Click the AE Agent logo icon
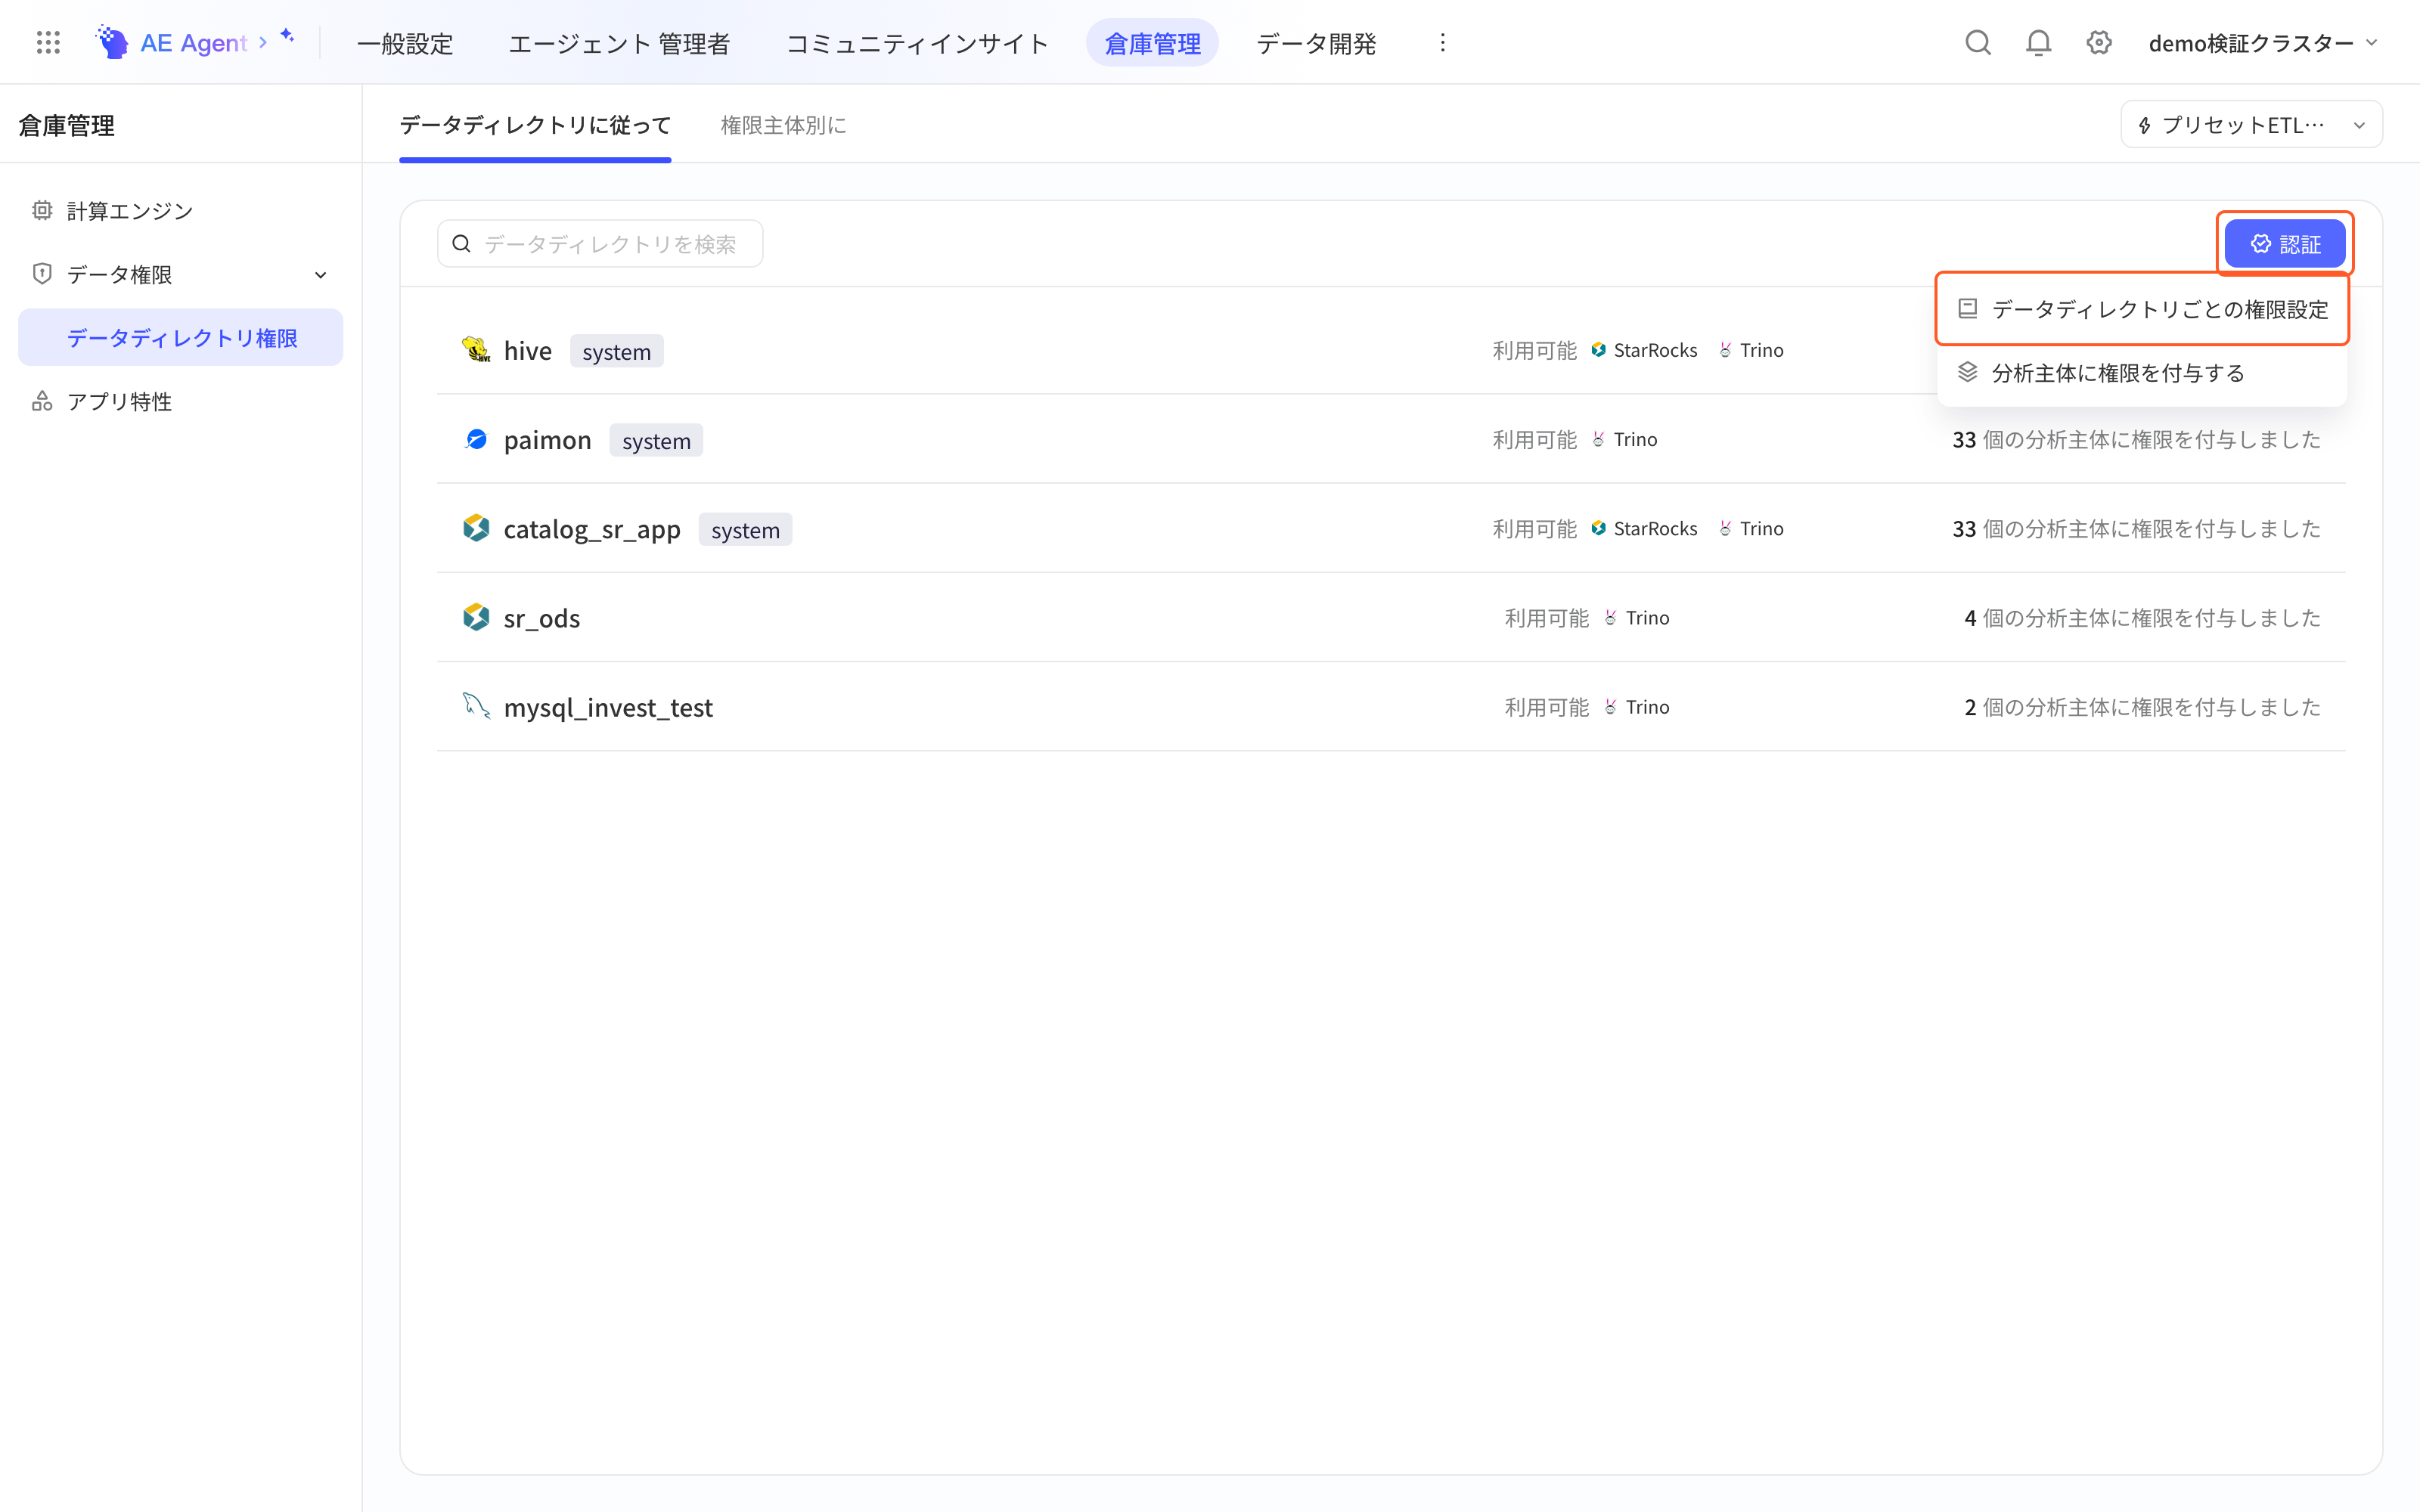 112,42
